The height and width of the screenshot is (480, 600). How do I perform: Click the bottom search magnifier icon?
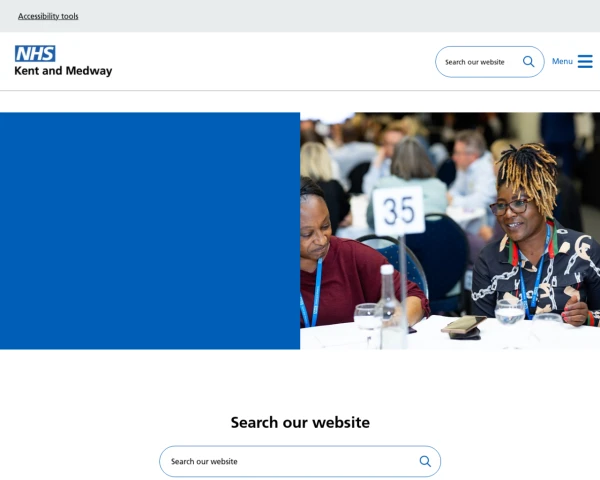425,461
